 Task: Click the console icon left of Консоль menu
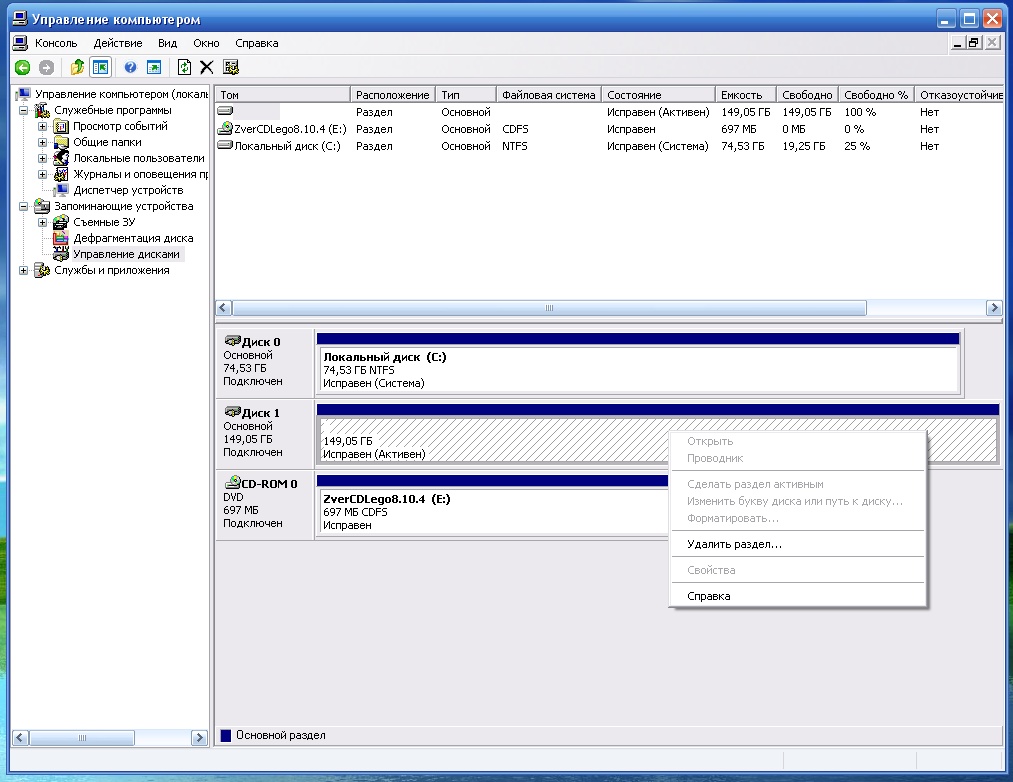tap(21, 43)
